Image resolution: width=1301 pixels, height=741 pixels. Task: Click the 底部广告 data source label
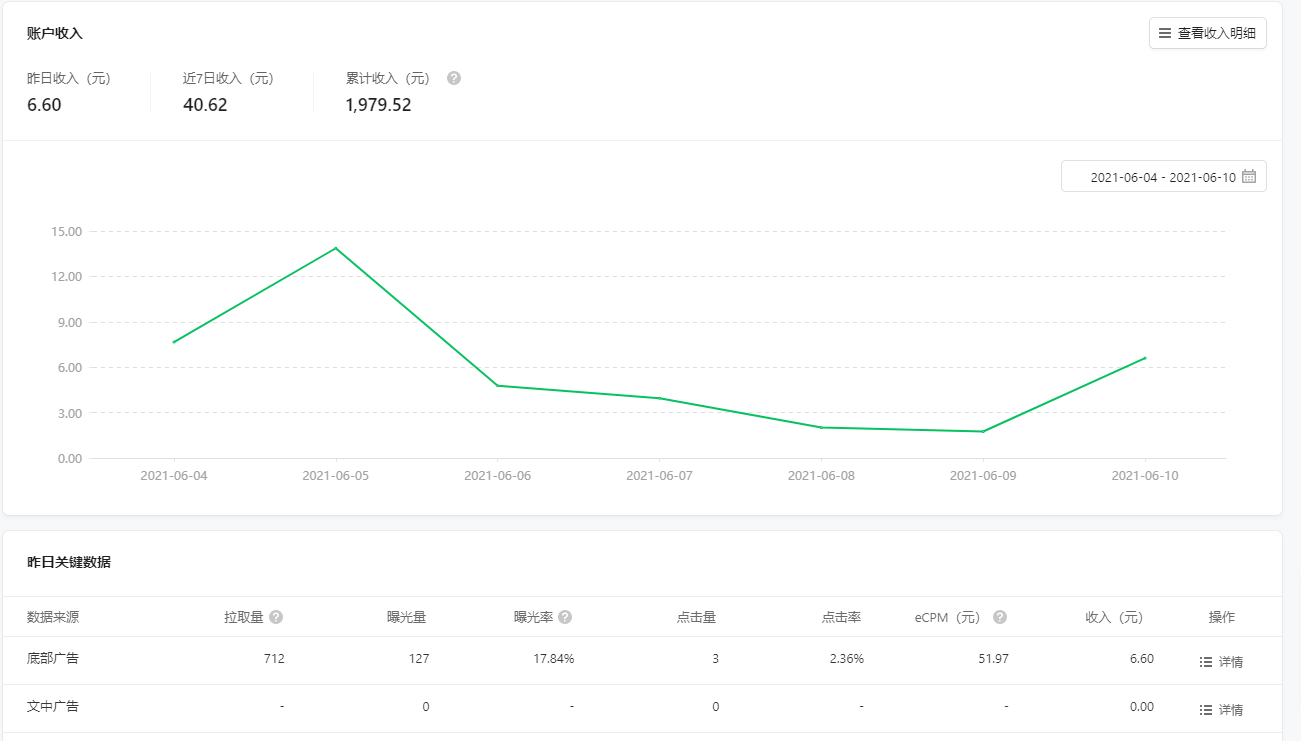[53, 658]
